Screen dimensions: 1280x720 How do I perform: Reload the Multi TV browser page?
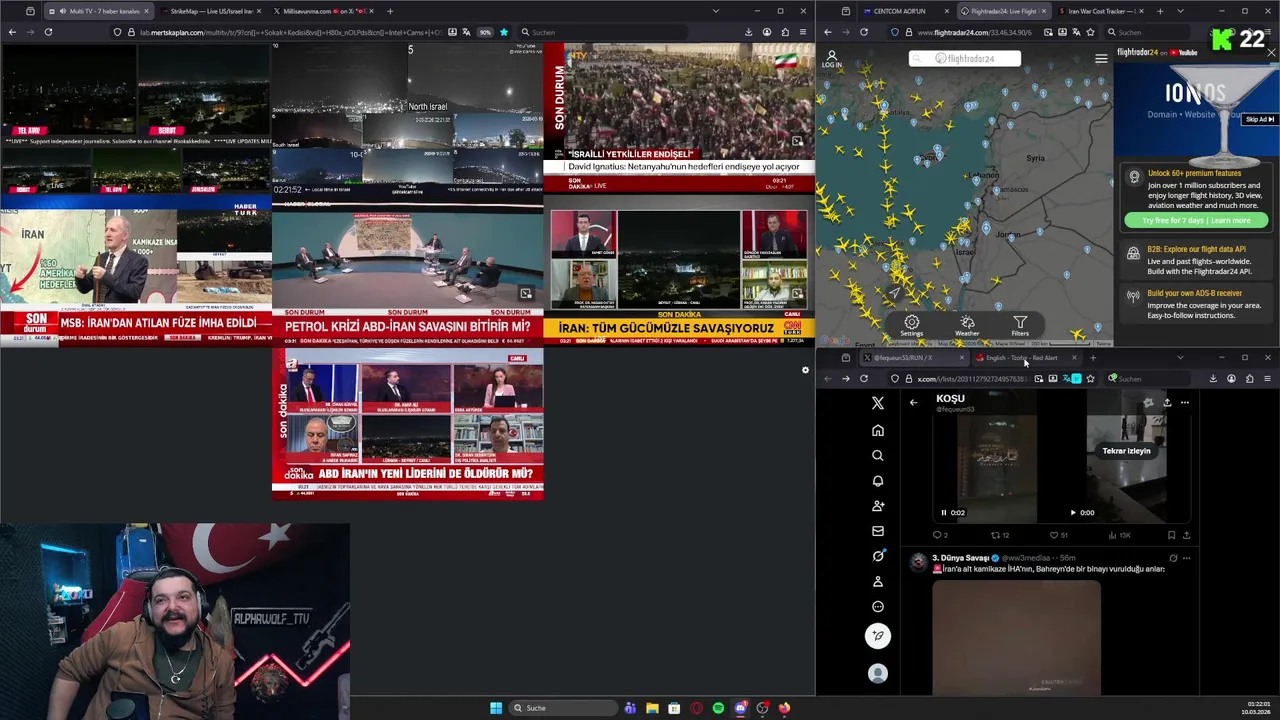pos(48,32)
